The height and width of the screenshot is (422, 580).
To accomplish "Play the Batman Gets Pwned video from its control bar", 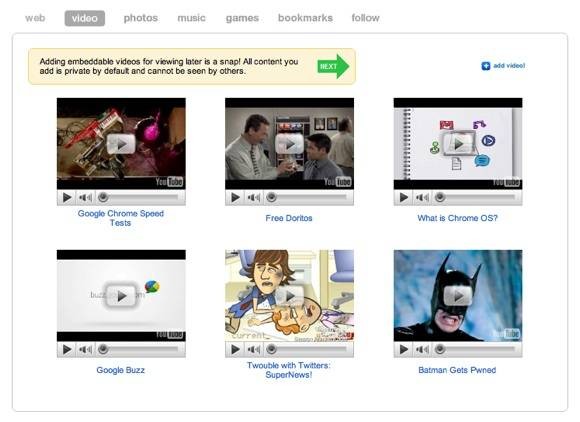I will (x=404, y=350).
